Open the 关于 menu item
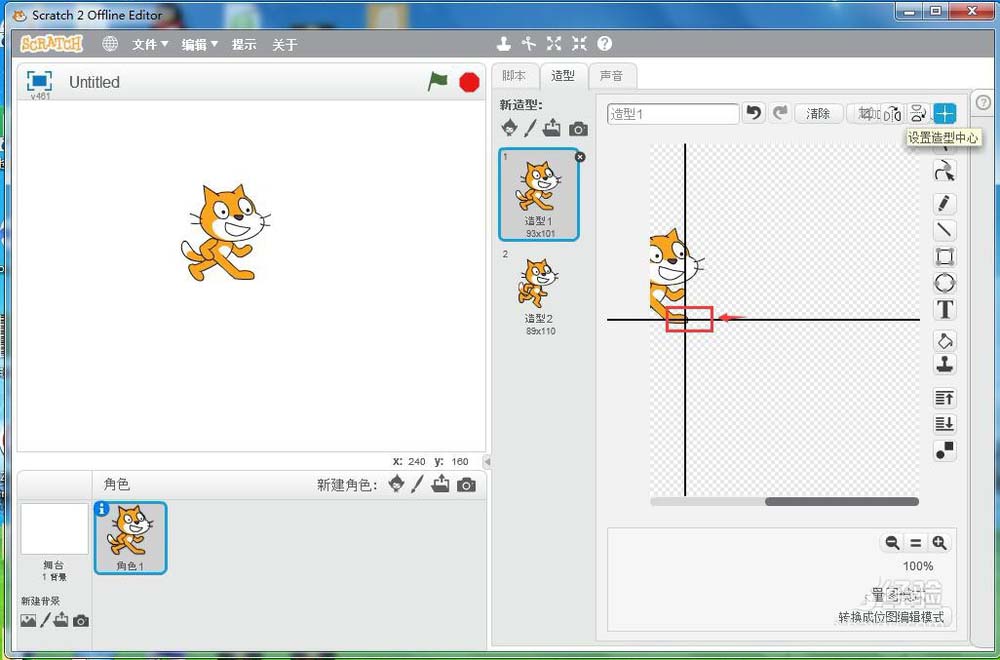 pyautogui.click(x=284, y=44)
